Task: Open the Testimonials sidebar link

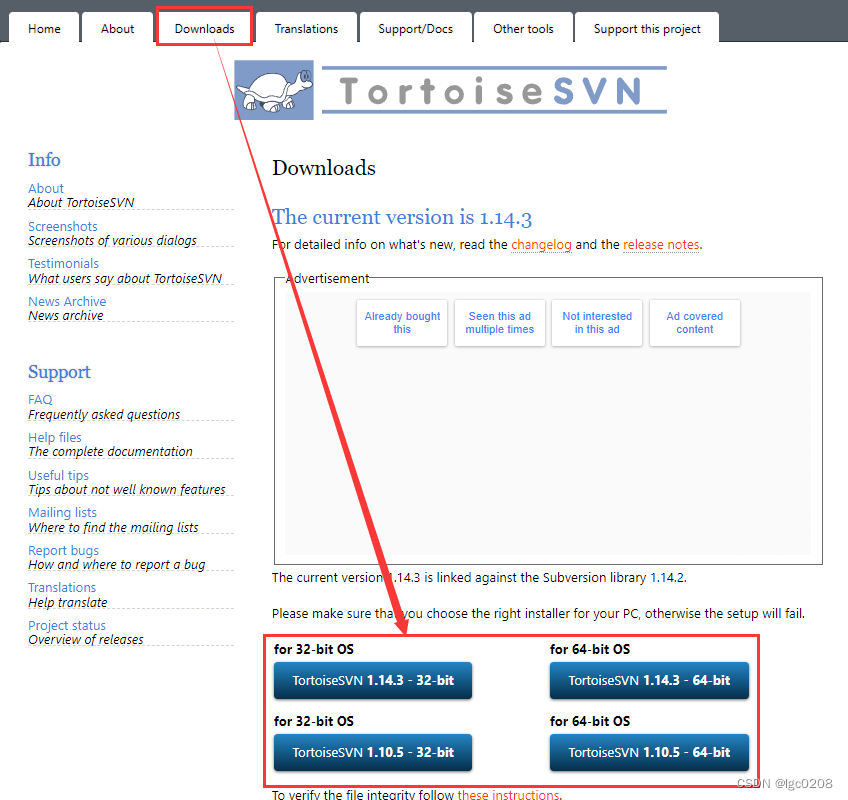Action: point(63,263)
